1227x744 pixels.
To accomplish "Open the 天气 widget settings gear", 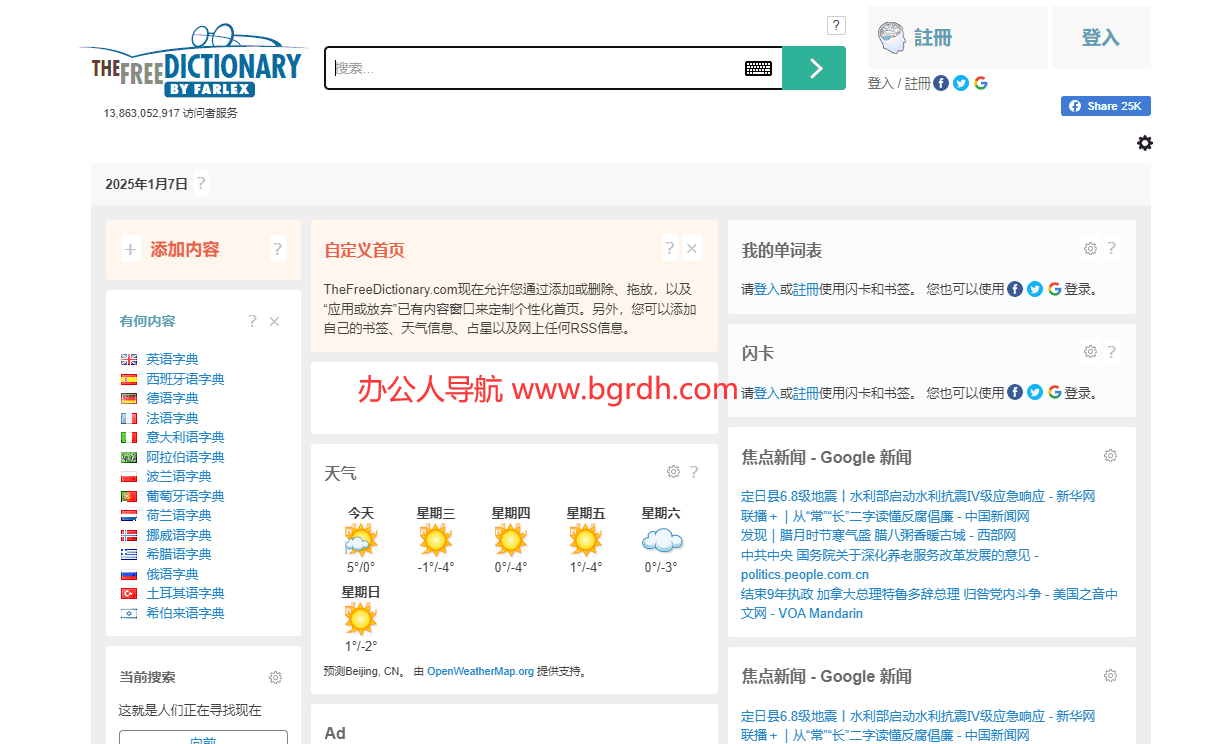I will (673, 471).
